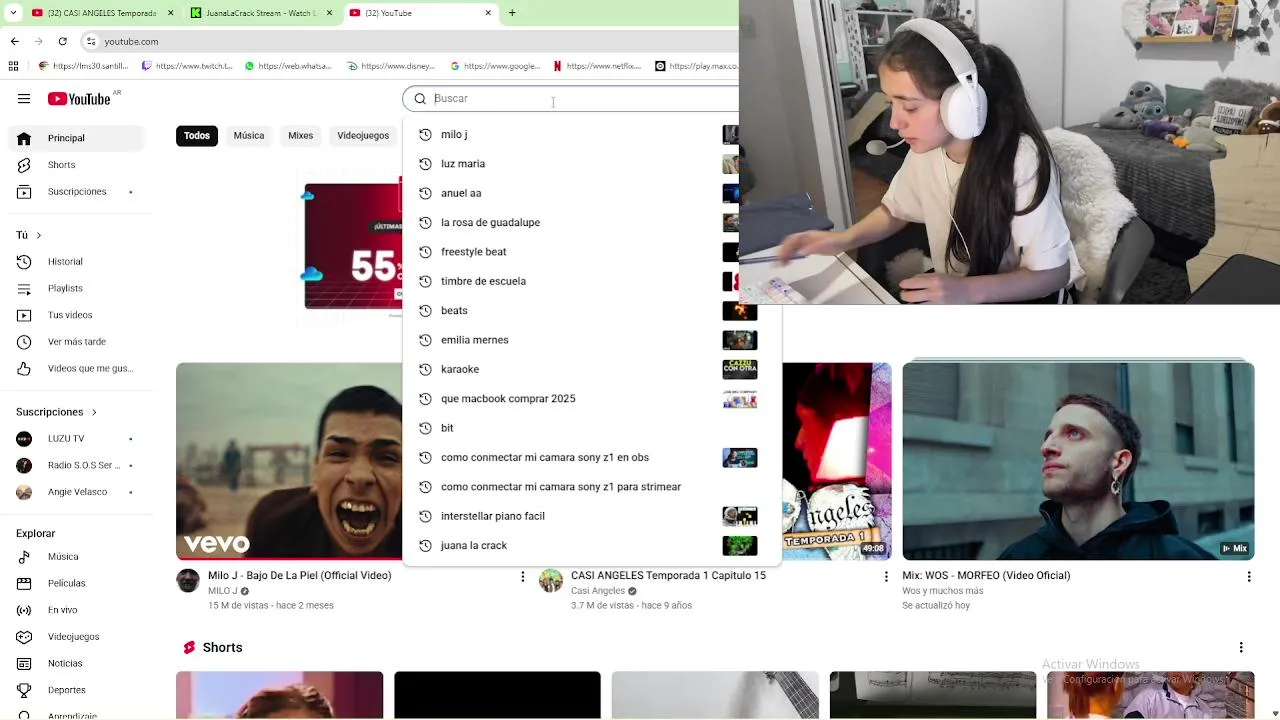The image size is (1280, 720).
Task: Open LUZU TV channel subscription
Action: coord(76,439)
